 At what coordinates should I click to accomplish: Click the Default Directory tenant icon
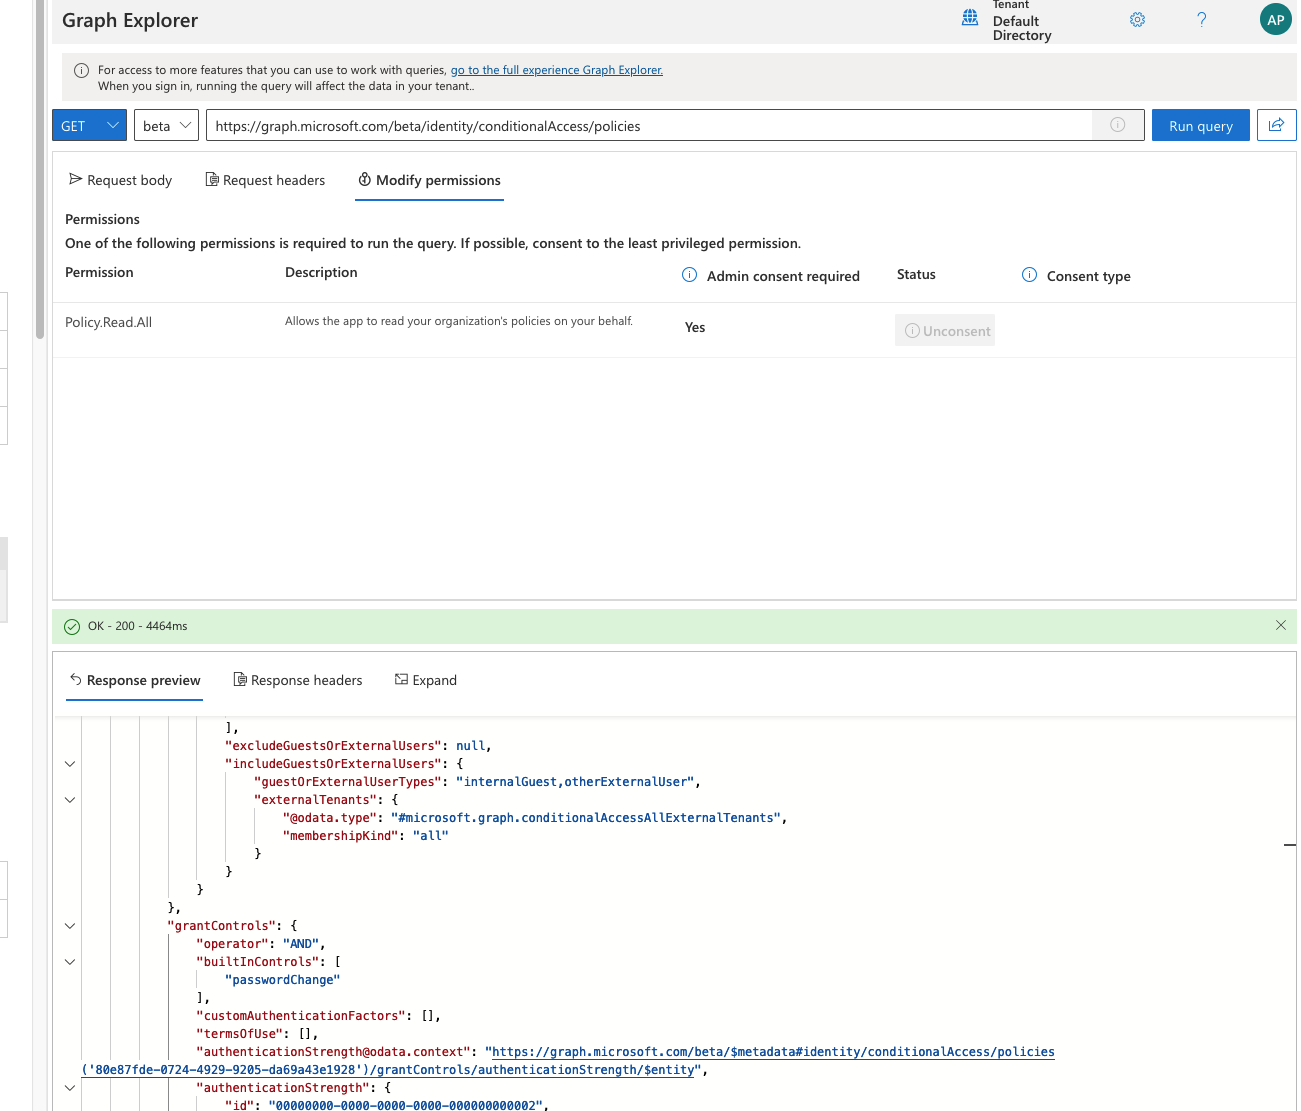968,17
